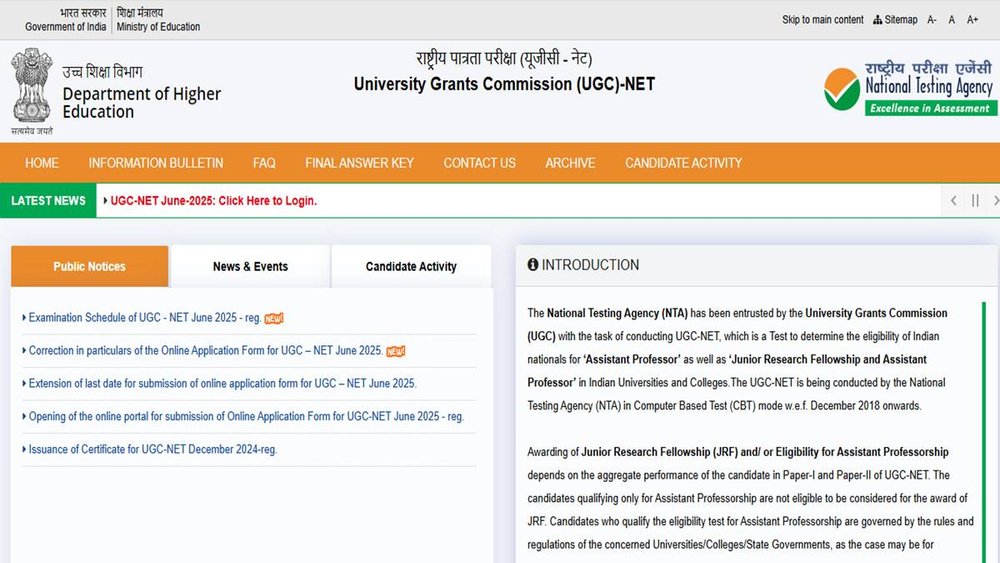1000x563 pixels.
Task: Open Examination Schedule of UGC-NET June 2025
Action: click(x=145, y=318)
